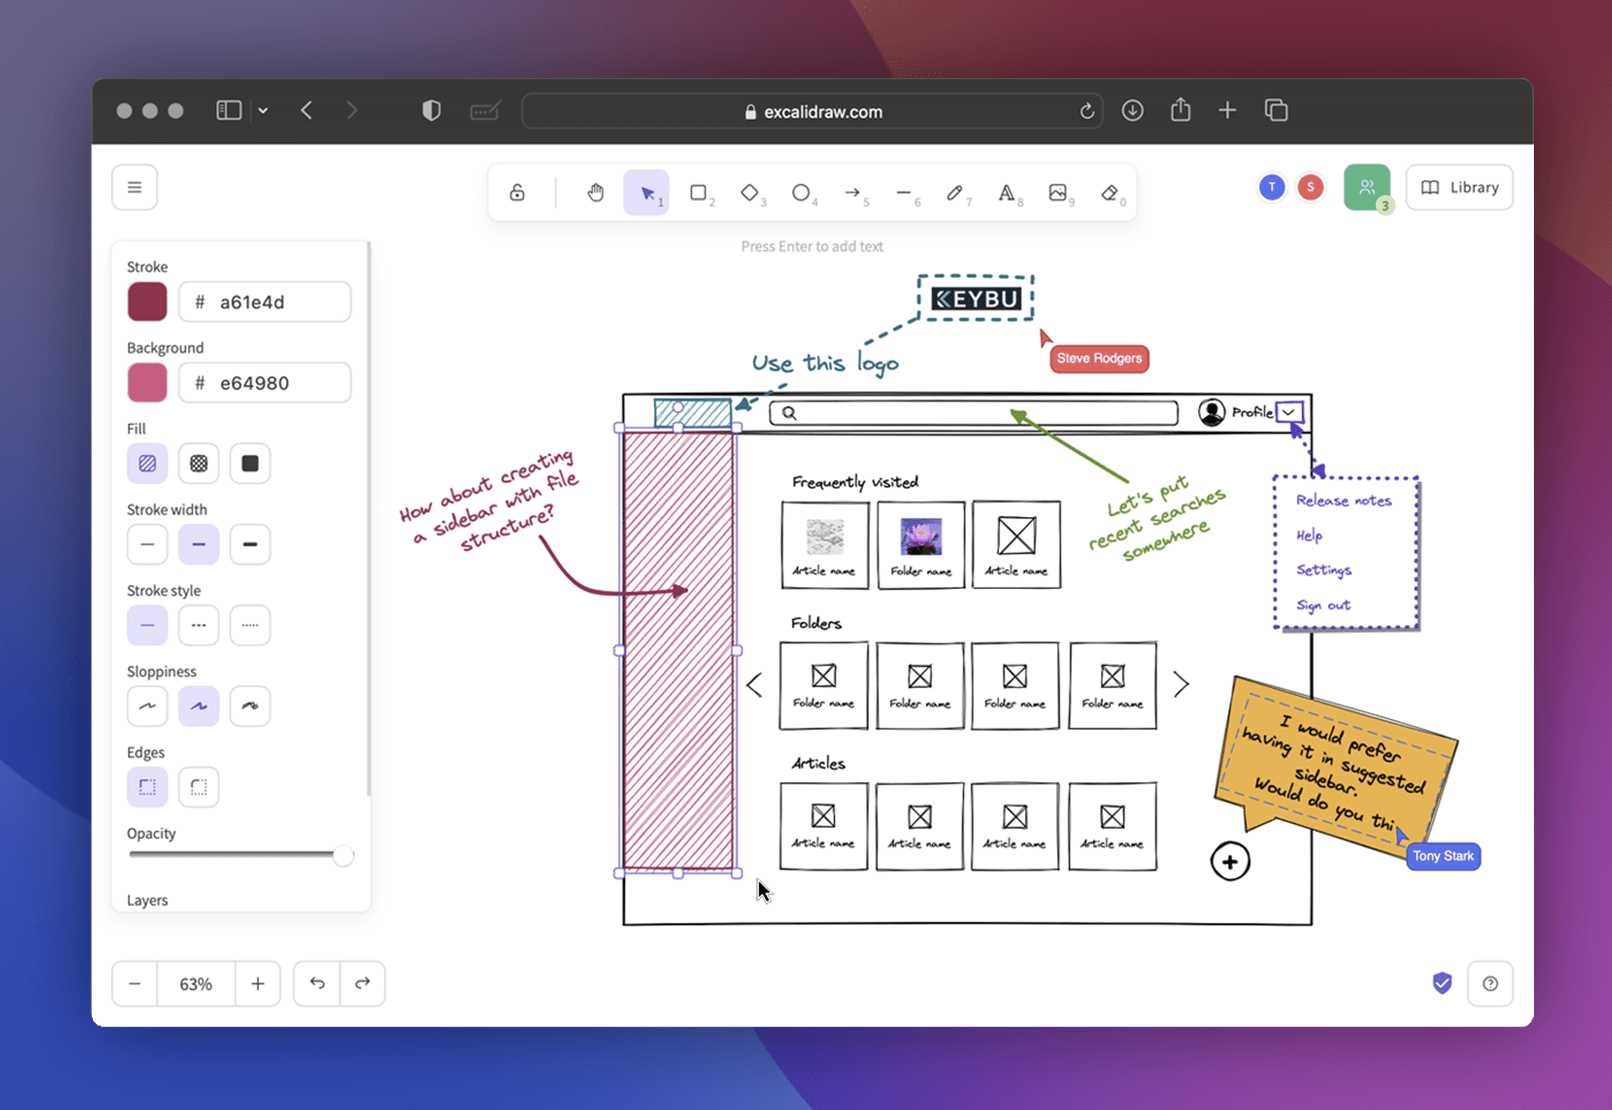Open the hamburger main menu
1612x1110 pixels.
pos(135,187)
